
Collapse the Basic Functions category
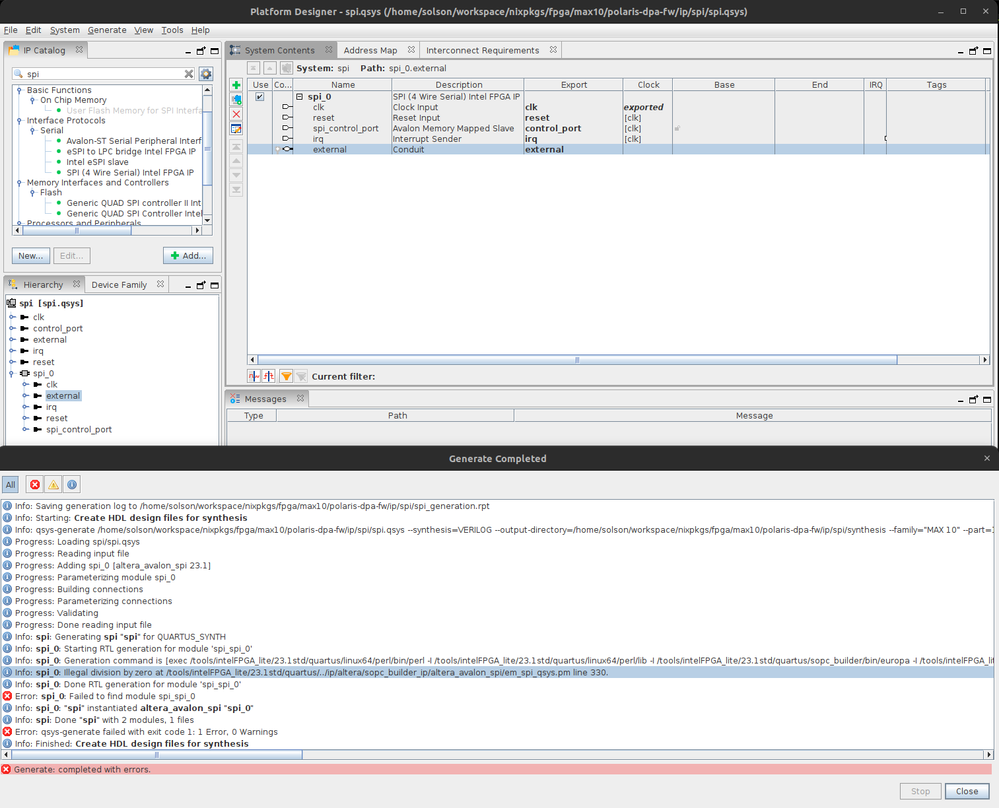coord(19,90)
